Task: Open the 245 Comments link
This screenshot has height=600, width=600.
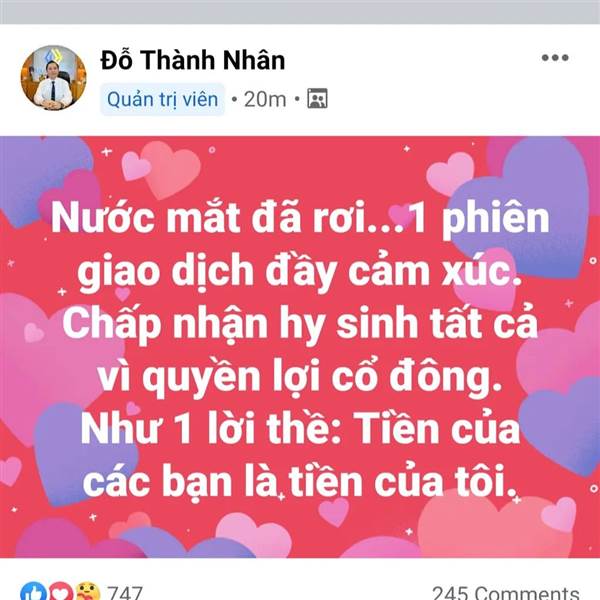Action: (x=505, y=592)
